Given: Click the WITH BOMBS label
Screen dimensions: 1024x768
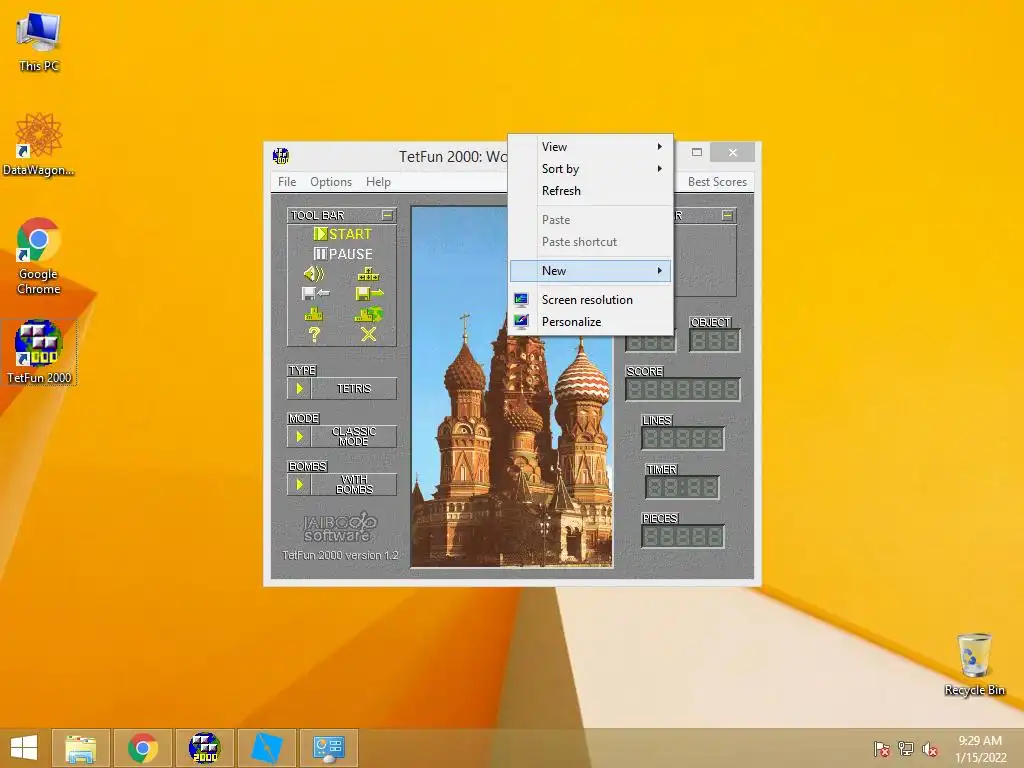Looking at the screenshot, I should [354, 485].
